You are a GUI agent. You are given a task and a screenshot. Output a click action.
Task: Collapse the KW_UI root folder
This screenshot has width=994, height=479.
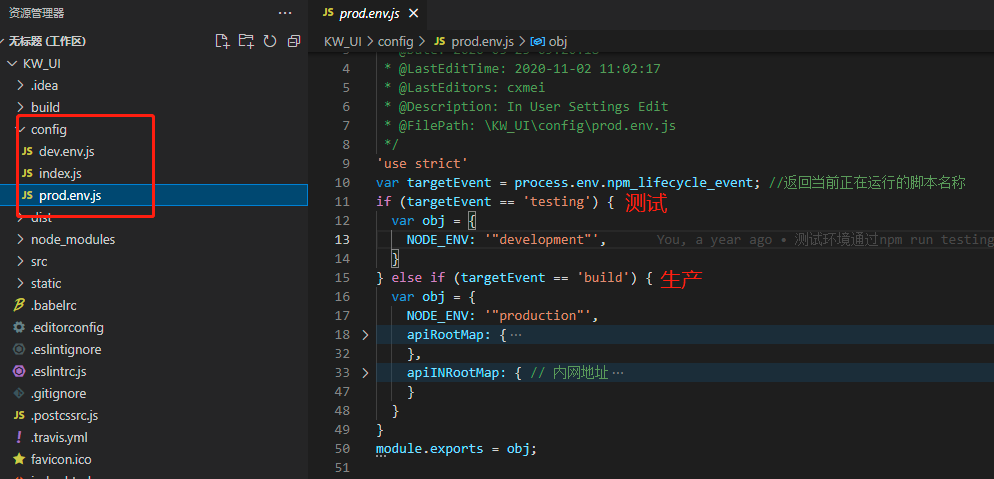point(41,63)
